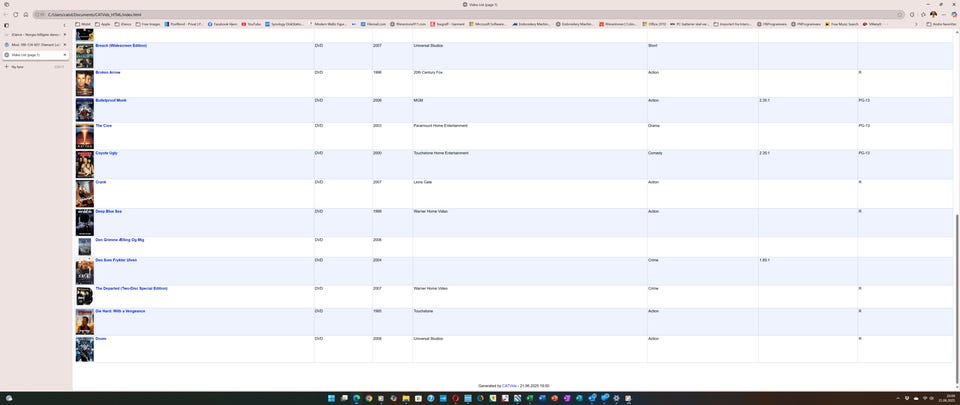Collapse the vertical tabs pane
The image size is (960, 405).
[64, 25]
